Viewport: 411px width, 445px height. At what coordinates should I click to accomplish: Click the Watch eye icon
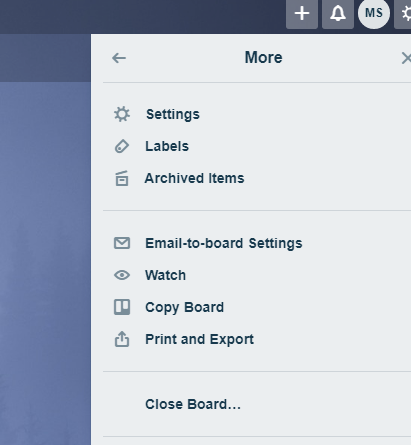pyautogui.click(x=122, y=275)
